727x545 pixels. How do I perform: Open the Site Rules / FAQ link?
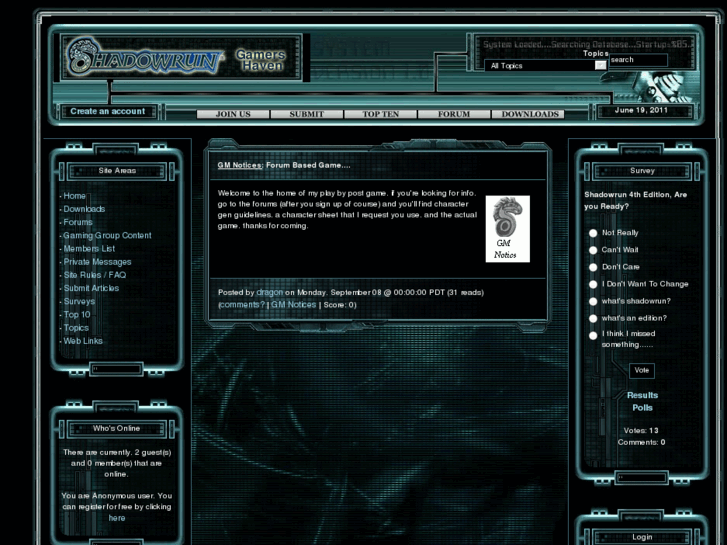click(x=95, y=275)
